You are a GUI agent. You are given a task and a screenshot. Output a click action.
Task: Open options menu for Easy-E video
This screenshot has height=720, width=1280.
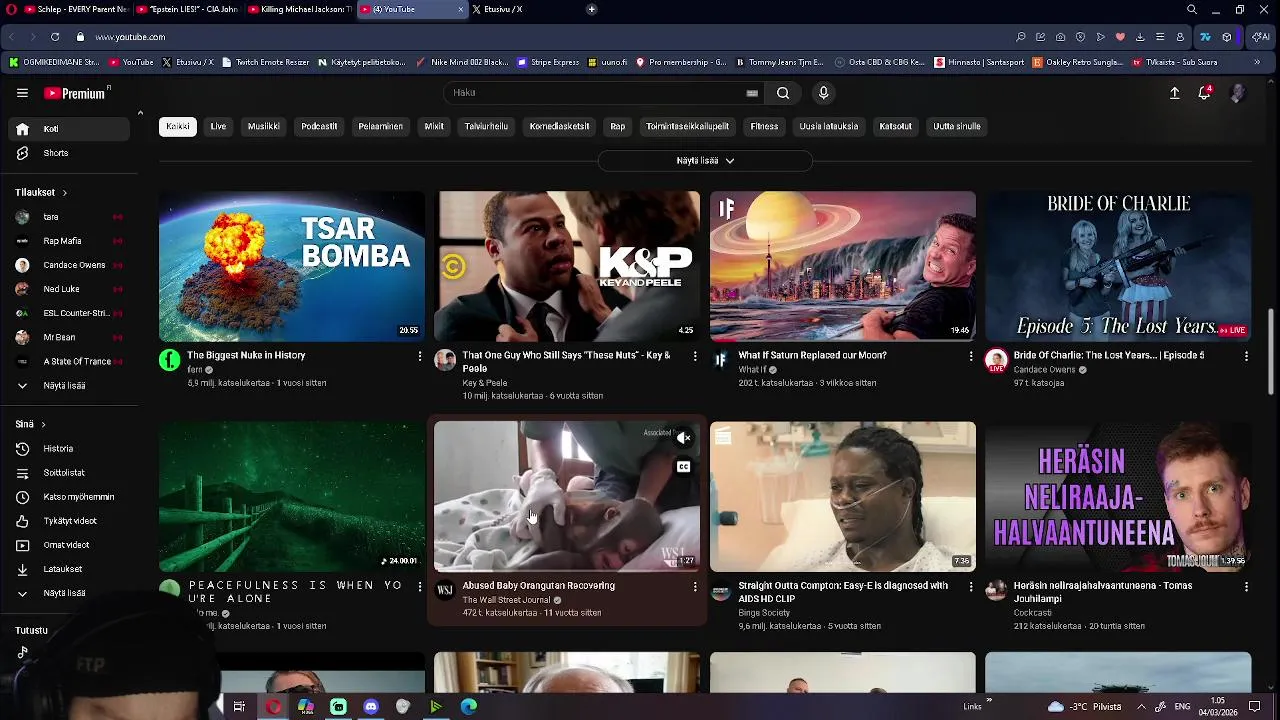[x=970, y=587]
